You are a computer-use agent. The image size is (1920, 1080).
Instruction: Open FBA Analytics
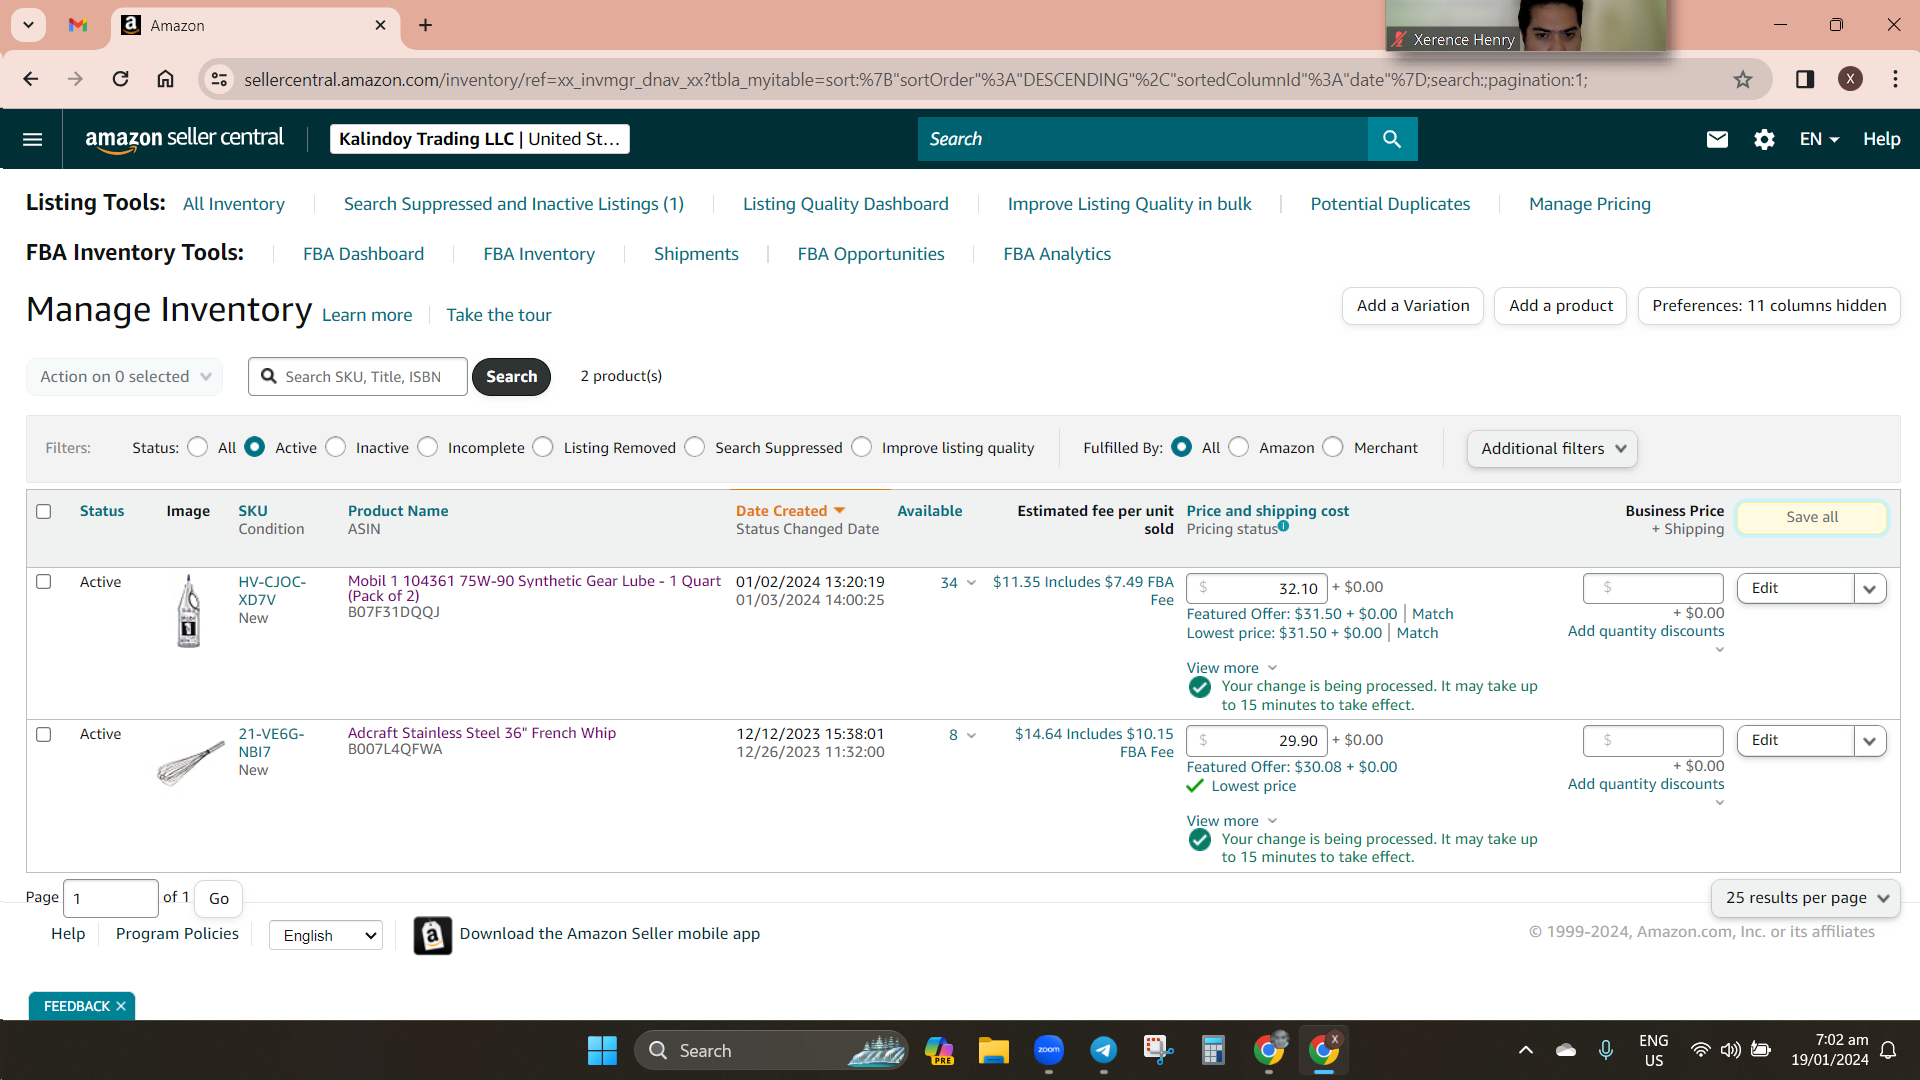coord(1057,254)
